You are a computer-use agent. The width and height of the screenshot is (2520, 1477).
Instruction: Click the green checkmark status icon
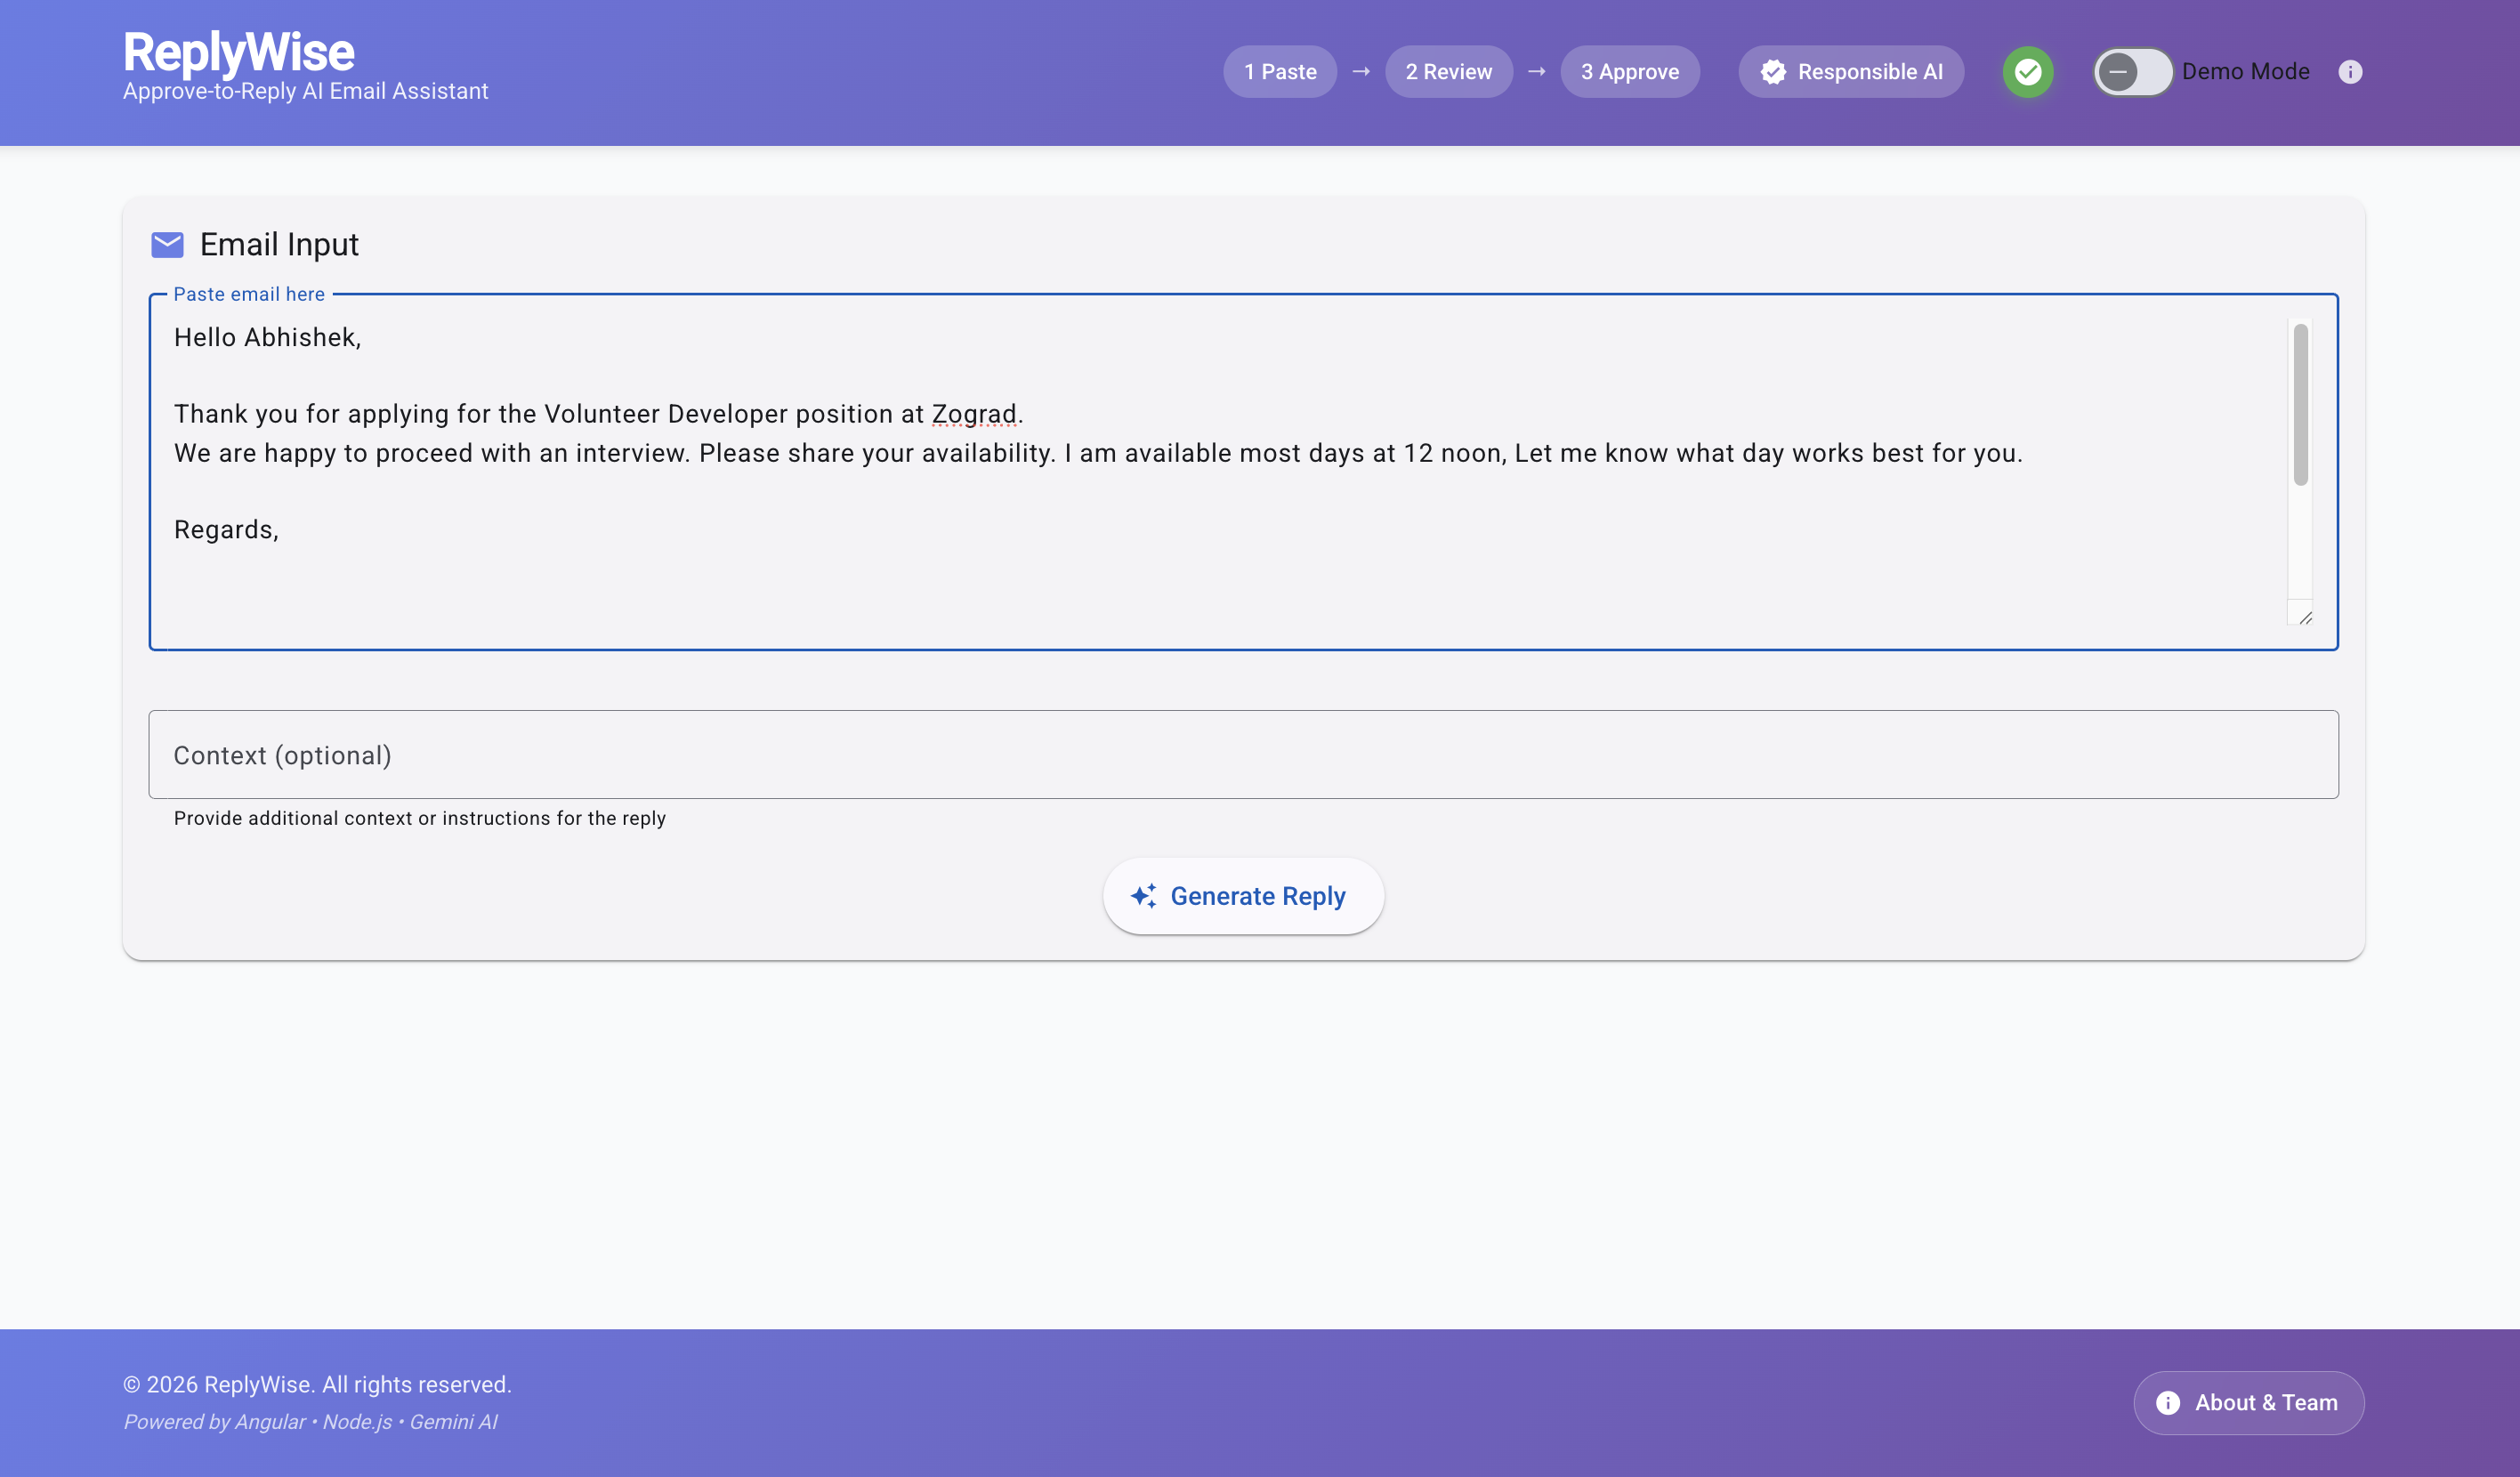[x=2028, y=72]
